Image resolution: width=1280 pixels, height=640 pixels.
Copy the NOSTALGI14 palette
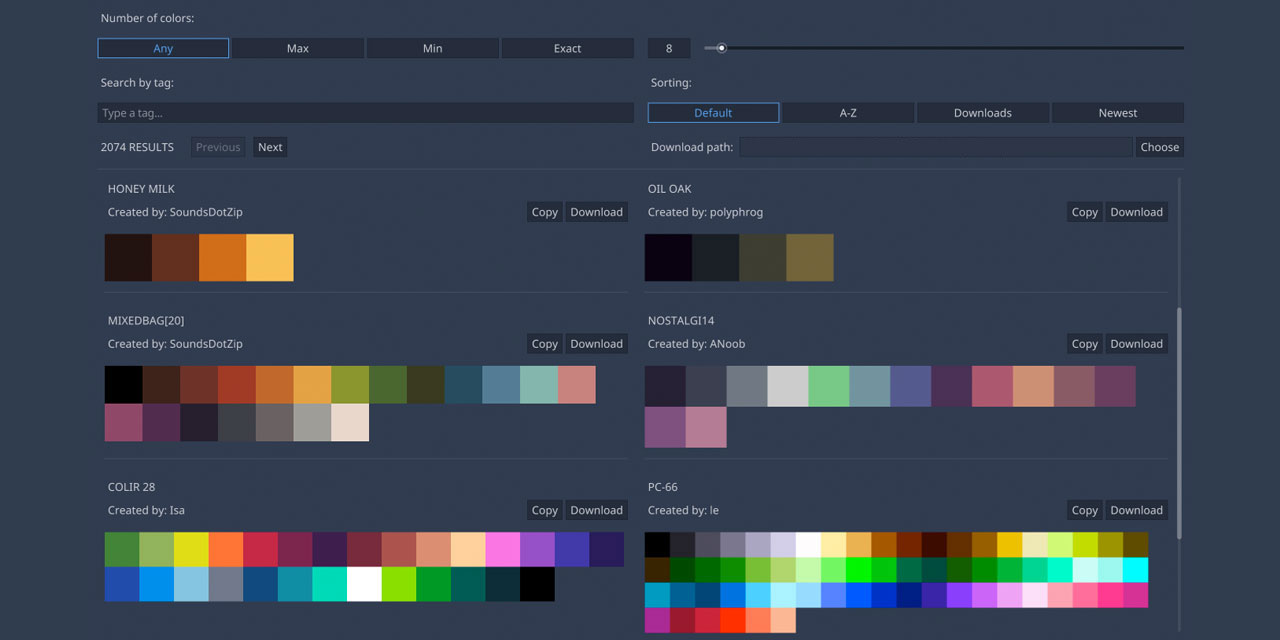(1085, 344)
